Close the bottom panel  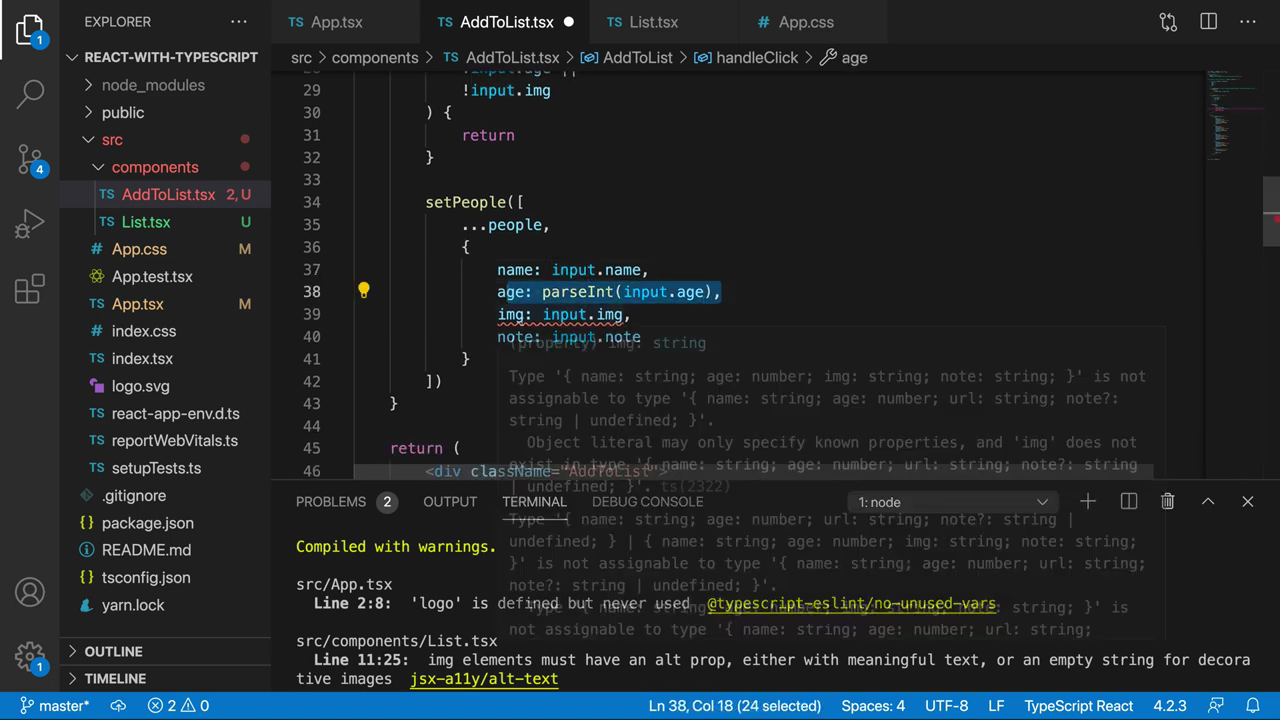(1248, 502)
